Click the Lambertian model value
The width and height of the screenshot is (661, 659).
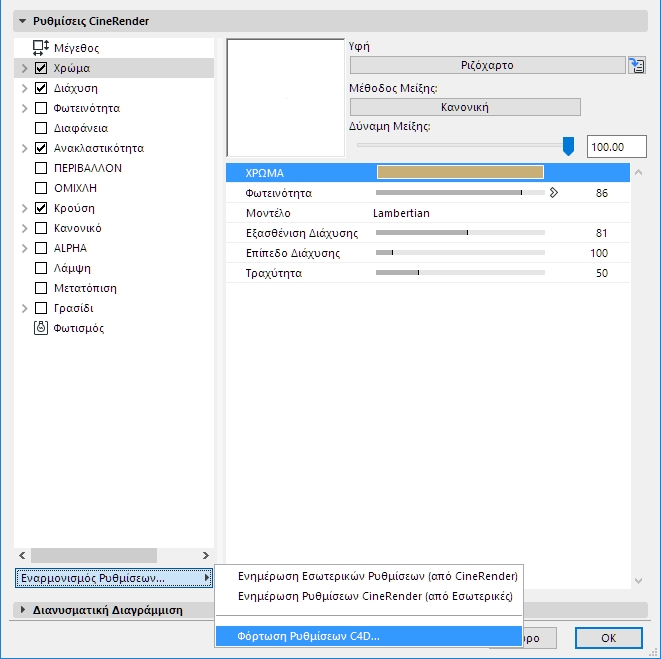[x=401, y=213]
